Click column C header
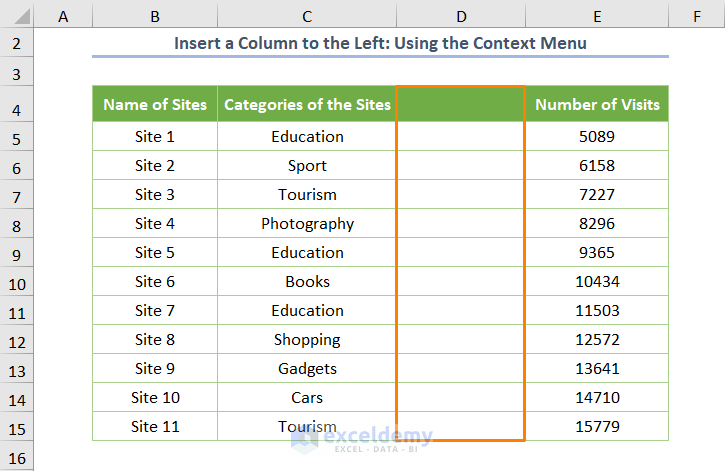 [307, 16]
